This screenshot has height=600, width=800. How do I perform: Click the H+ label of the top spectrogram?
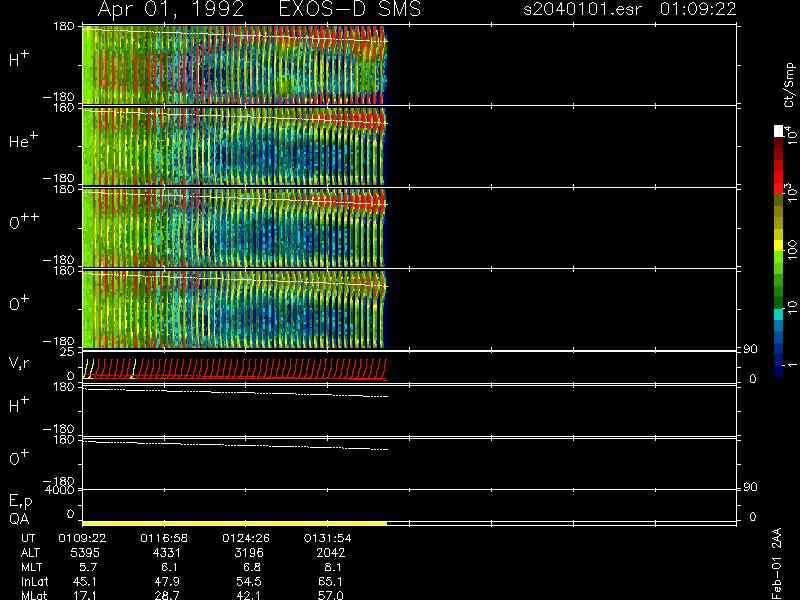point(19,59)
